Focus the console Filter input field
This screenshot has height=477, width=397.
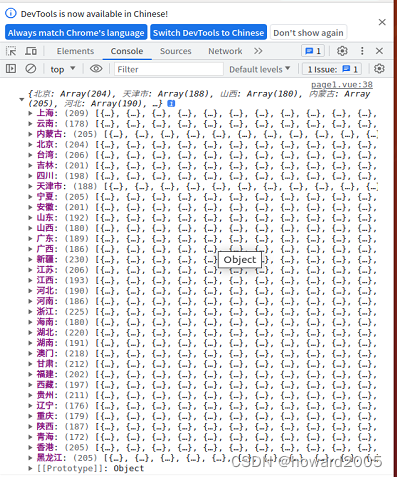coord(169,69)
